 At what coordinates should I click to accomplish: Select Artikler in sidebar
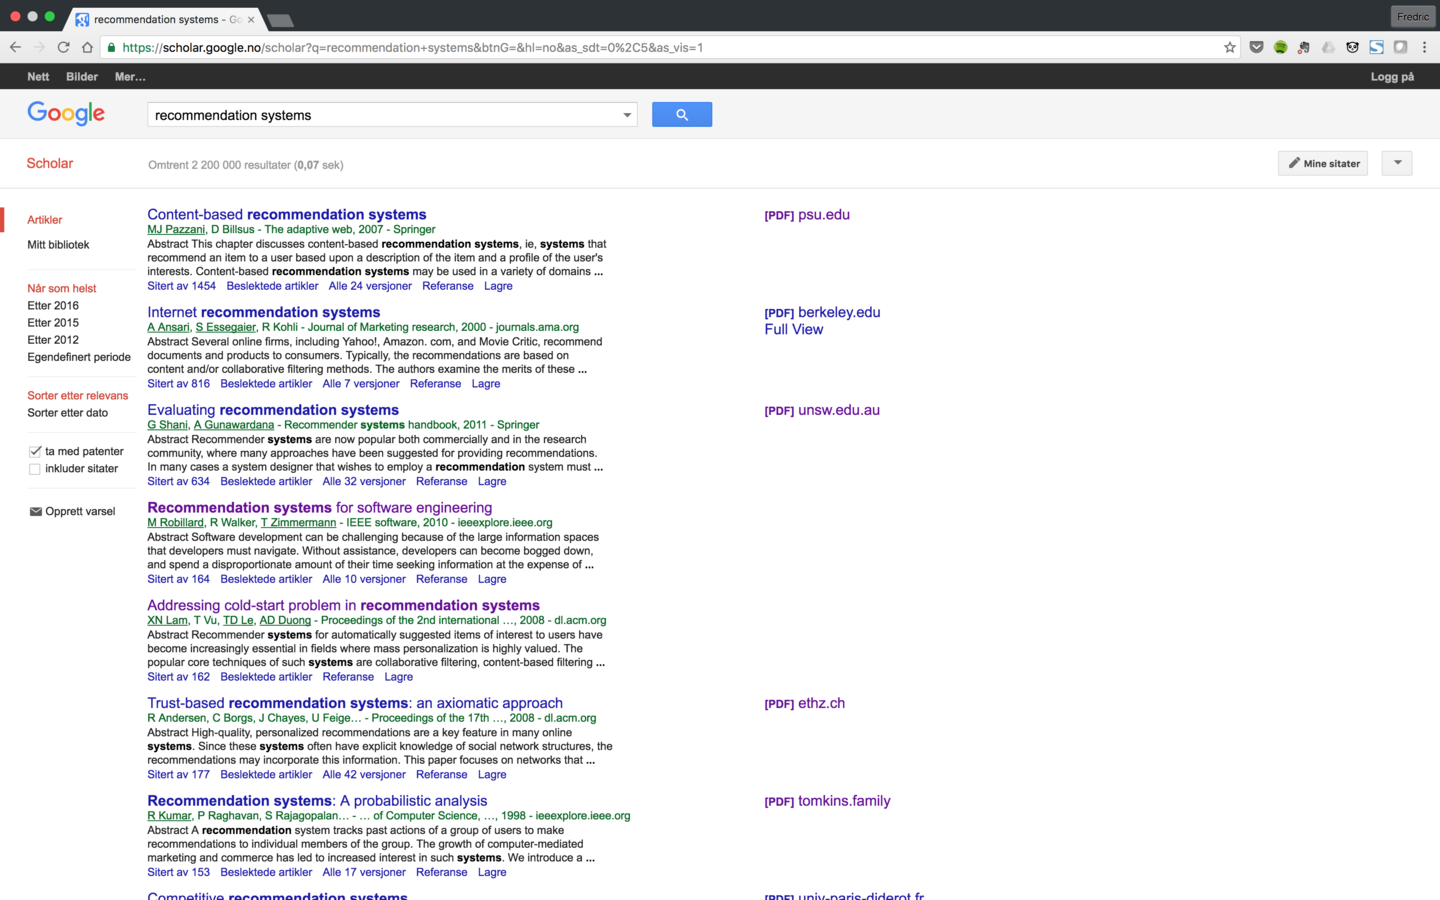tap(45, 220)
